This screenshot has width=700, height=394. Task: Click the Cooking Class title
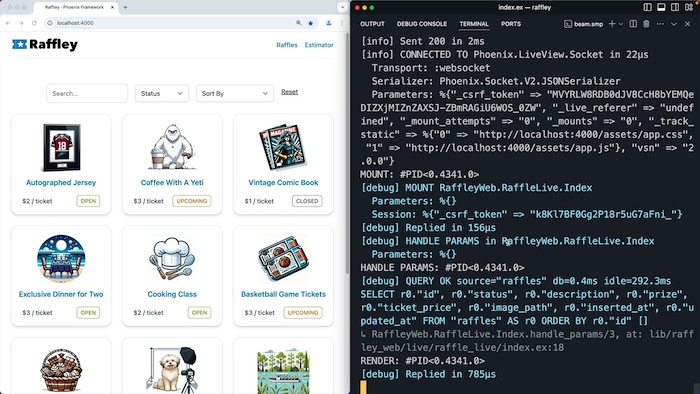tap(172, 294)
